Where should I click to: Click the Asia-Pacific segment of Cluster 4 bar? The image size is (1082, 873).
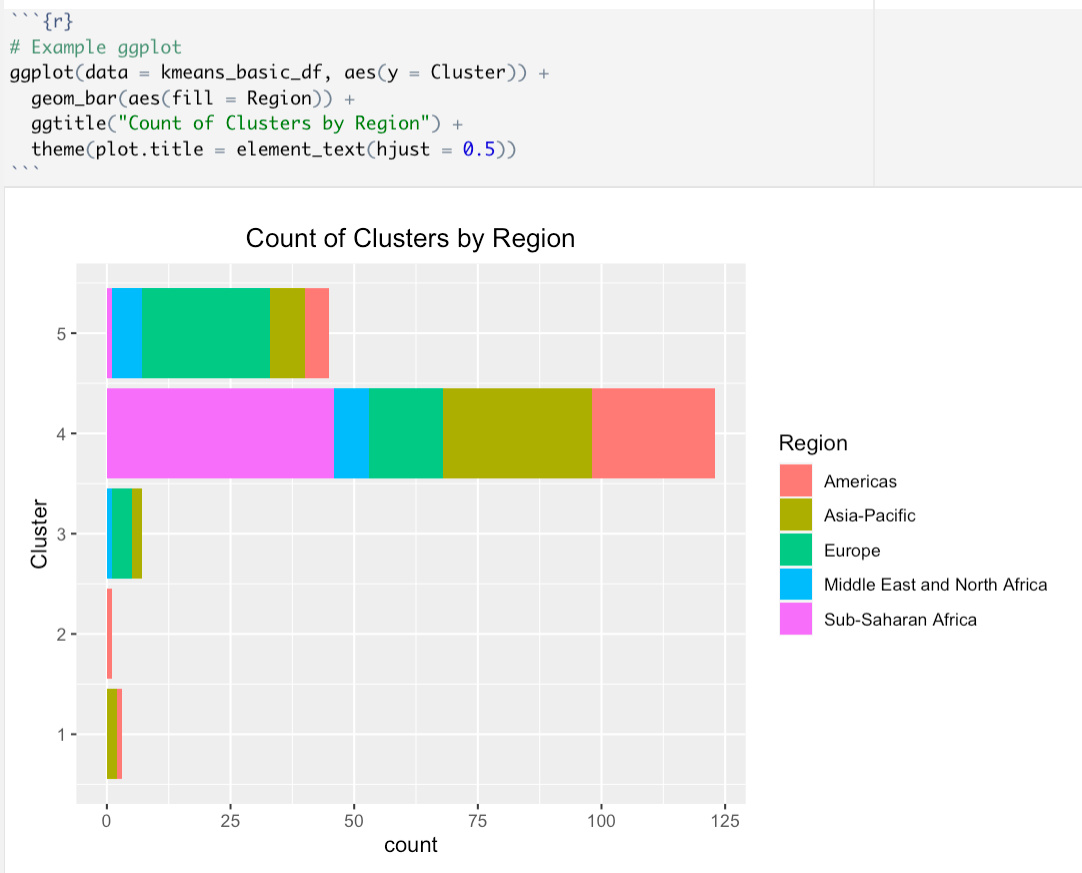click(x=517, y=434)
